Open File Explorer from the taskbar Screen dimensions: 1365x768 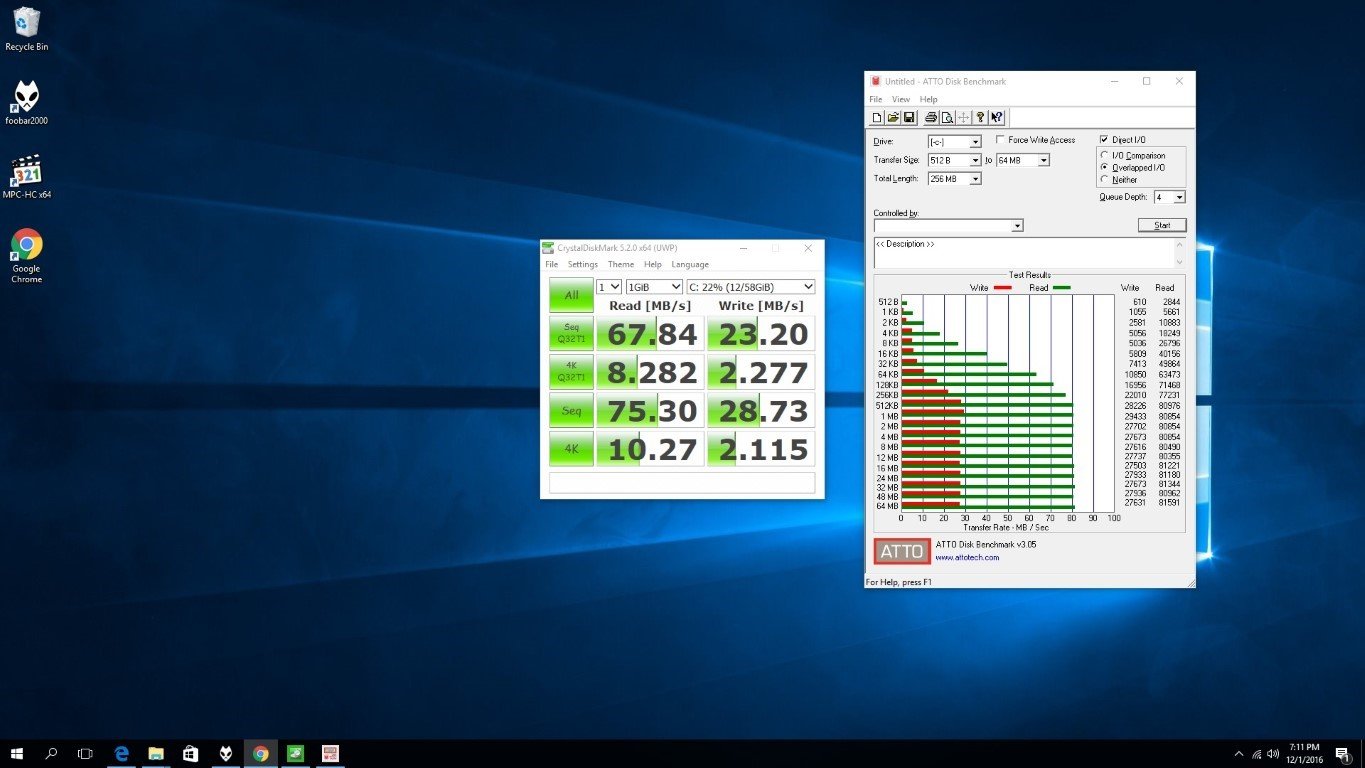click(156, 753)
